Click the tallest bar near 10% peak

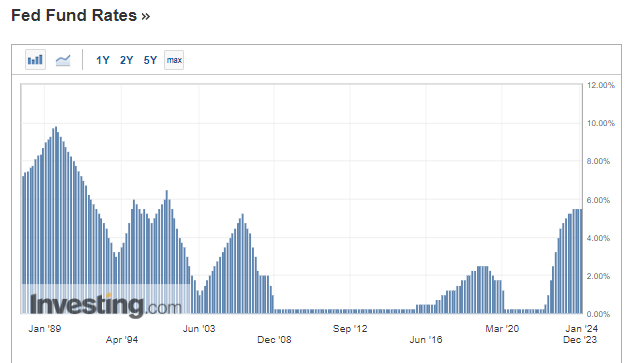click(x=56, y=220)
